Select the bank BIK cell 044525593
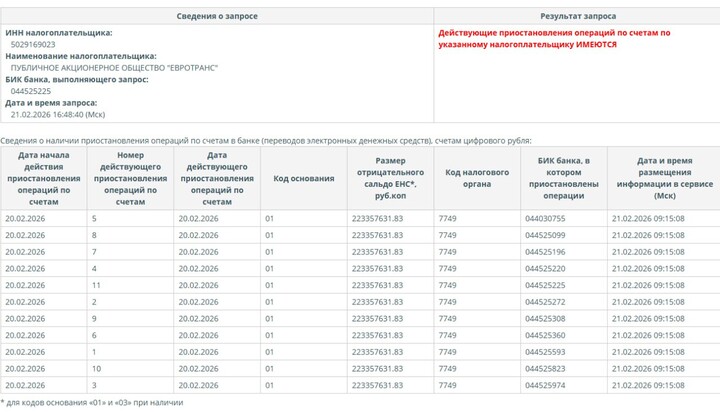The height and width of the screenshot is (412, 720). click(x=544, y=352)
